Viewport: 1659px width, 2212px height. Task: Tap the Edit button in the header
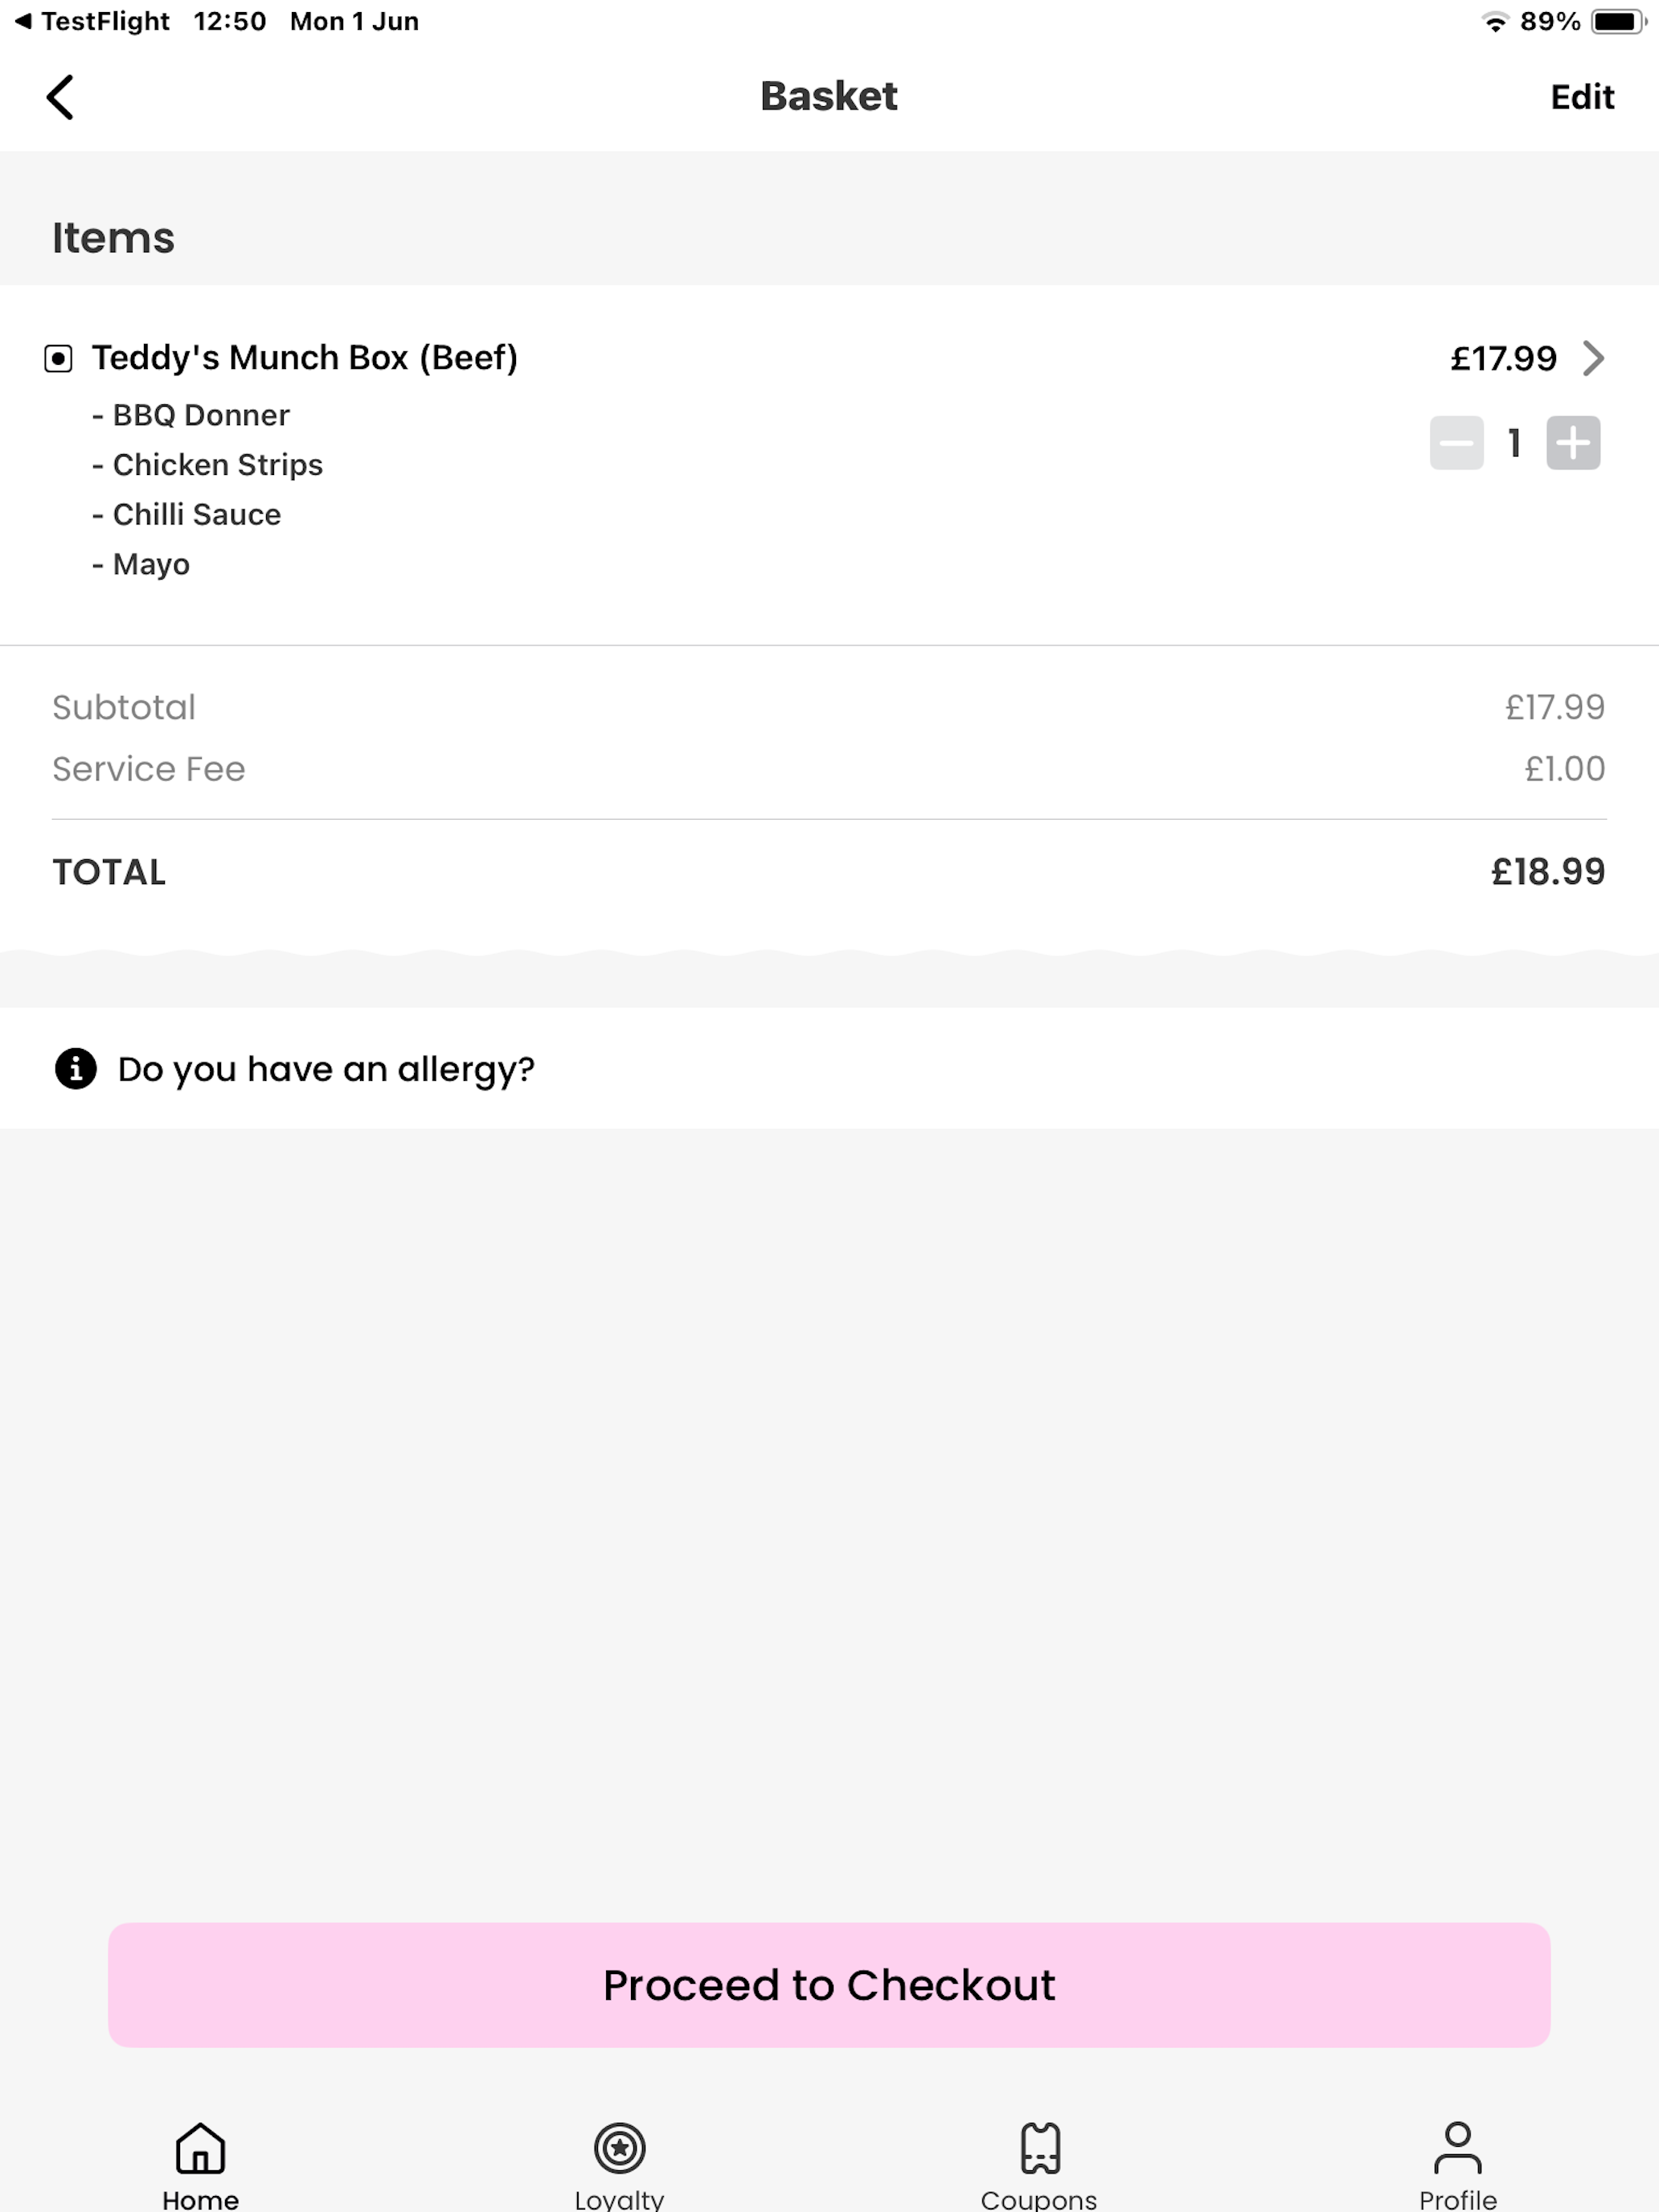(x=1582, y=97)
